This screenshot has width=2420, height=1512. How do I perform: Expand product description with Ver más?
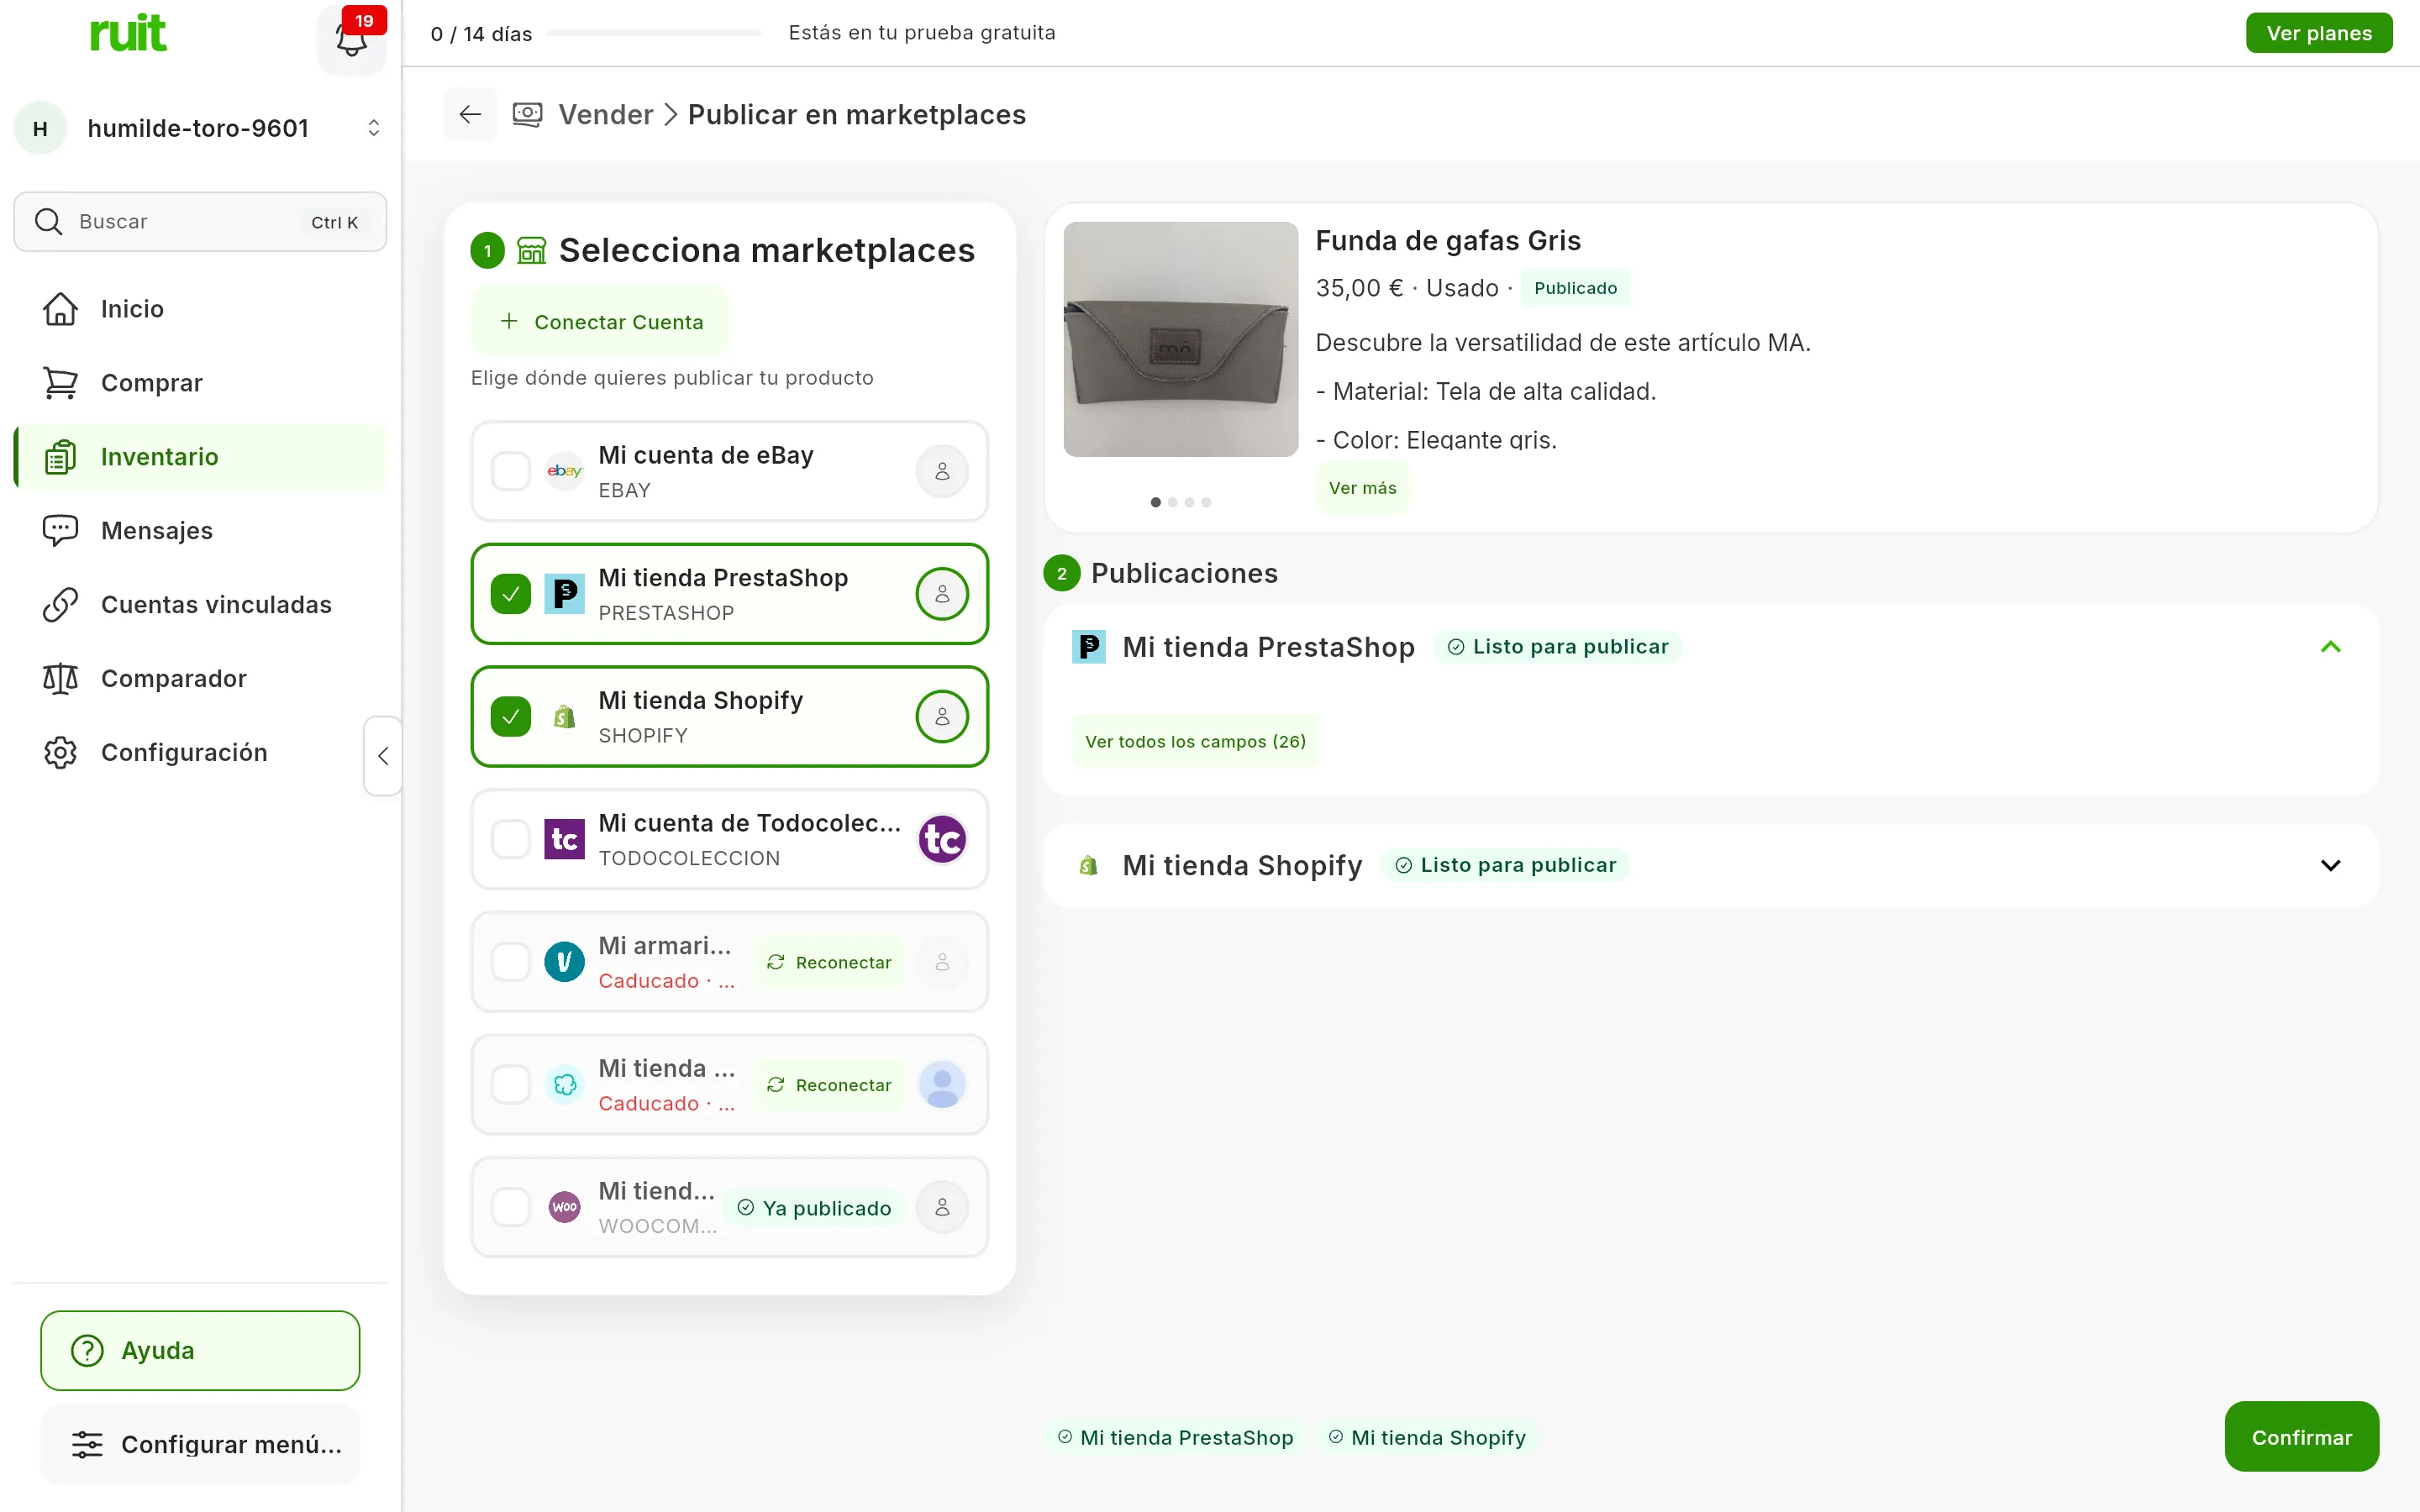tap(1362, 488)
